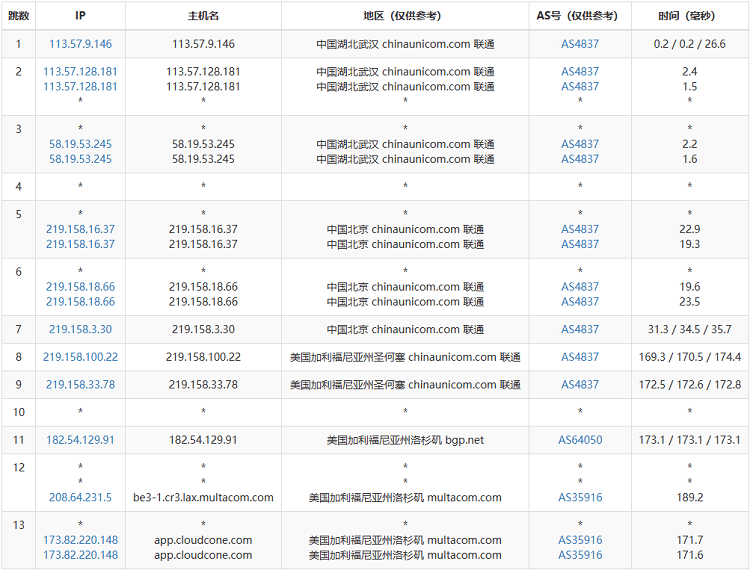Click the time value 2.2 in hop 3
750x573 pixels.
click(x=690, y=144)
